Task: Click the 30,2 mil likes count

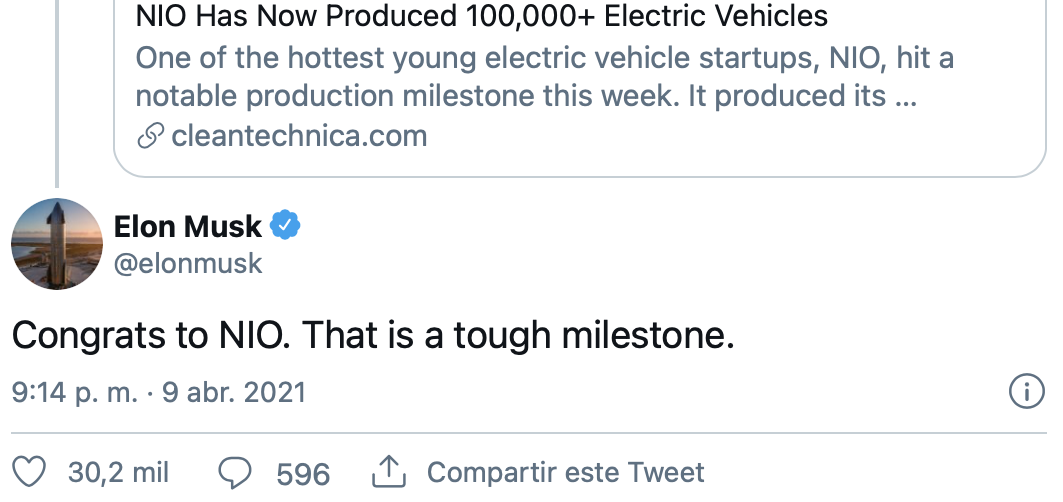Action: (x=118, y=472)
